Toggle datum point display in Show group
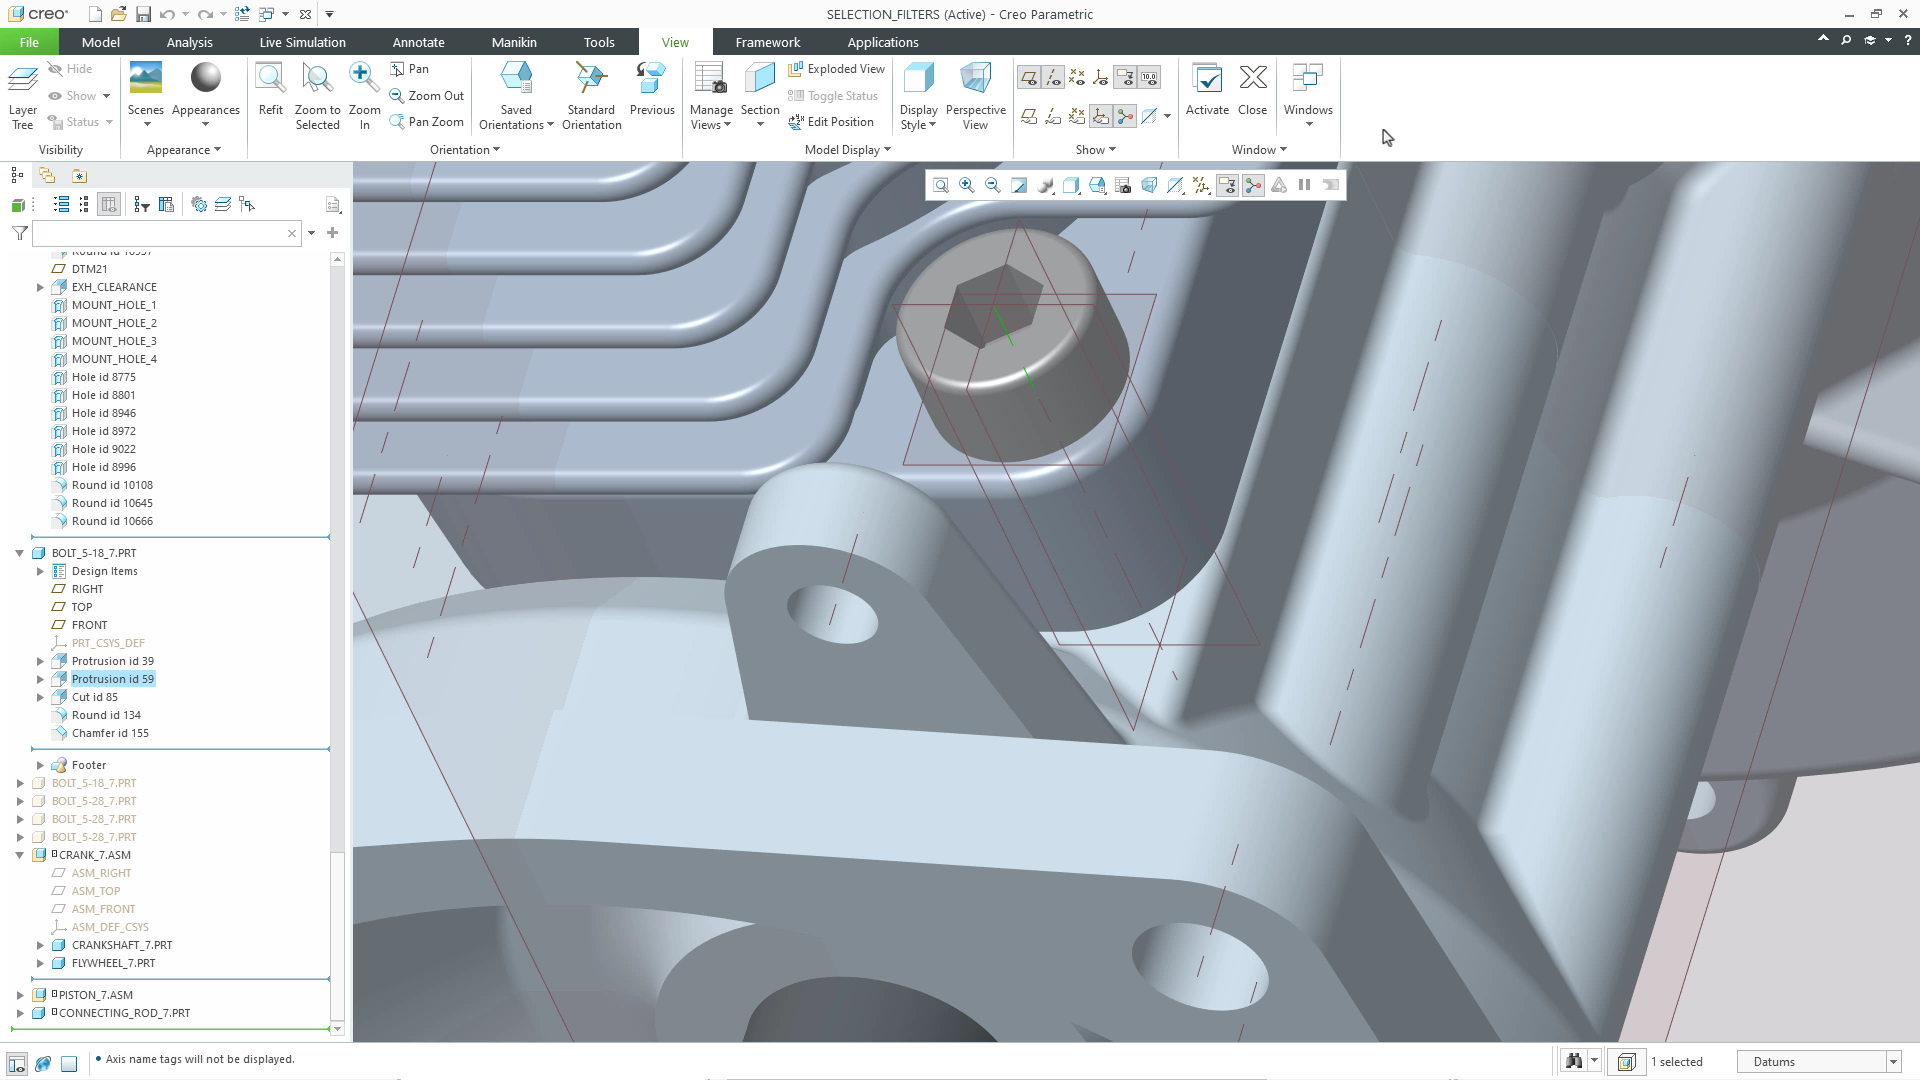1920x1080 pixels. (x=1076, y=77)
